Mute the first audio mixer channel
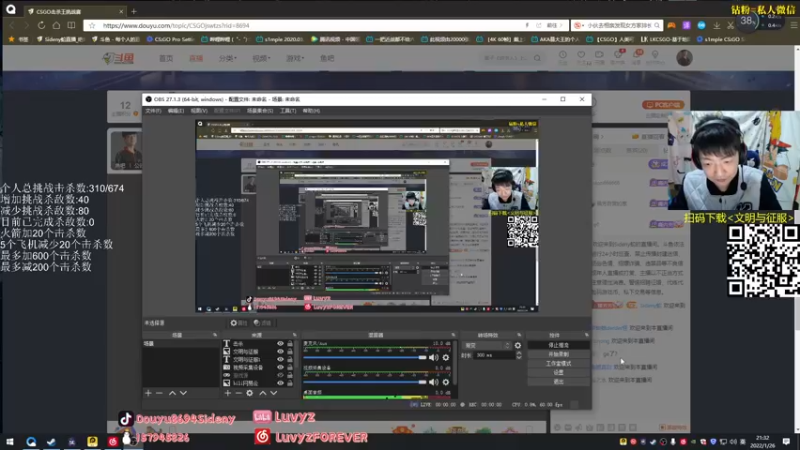The width and height of the screenshot is (800, 450). (434, 358)
